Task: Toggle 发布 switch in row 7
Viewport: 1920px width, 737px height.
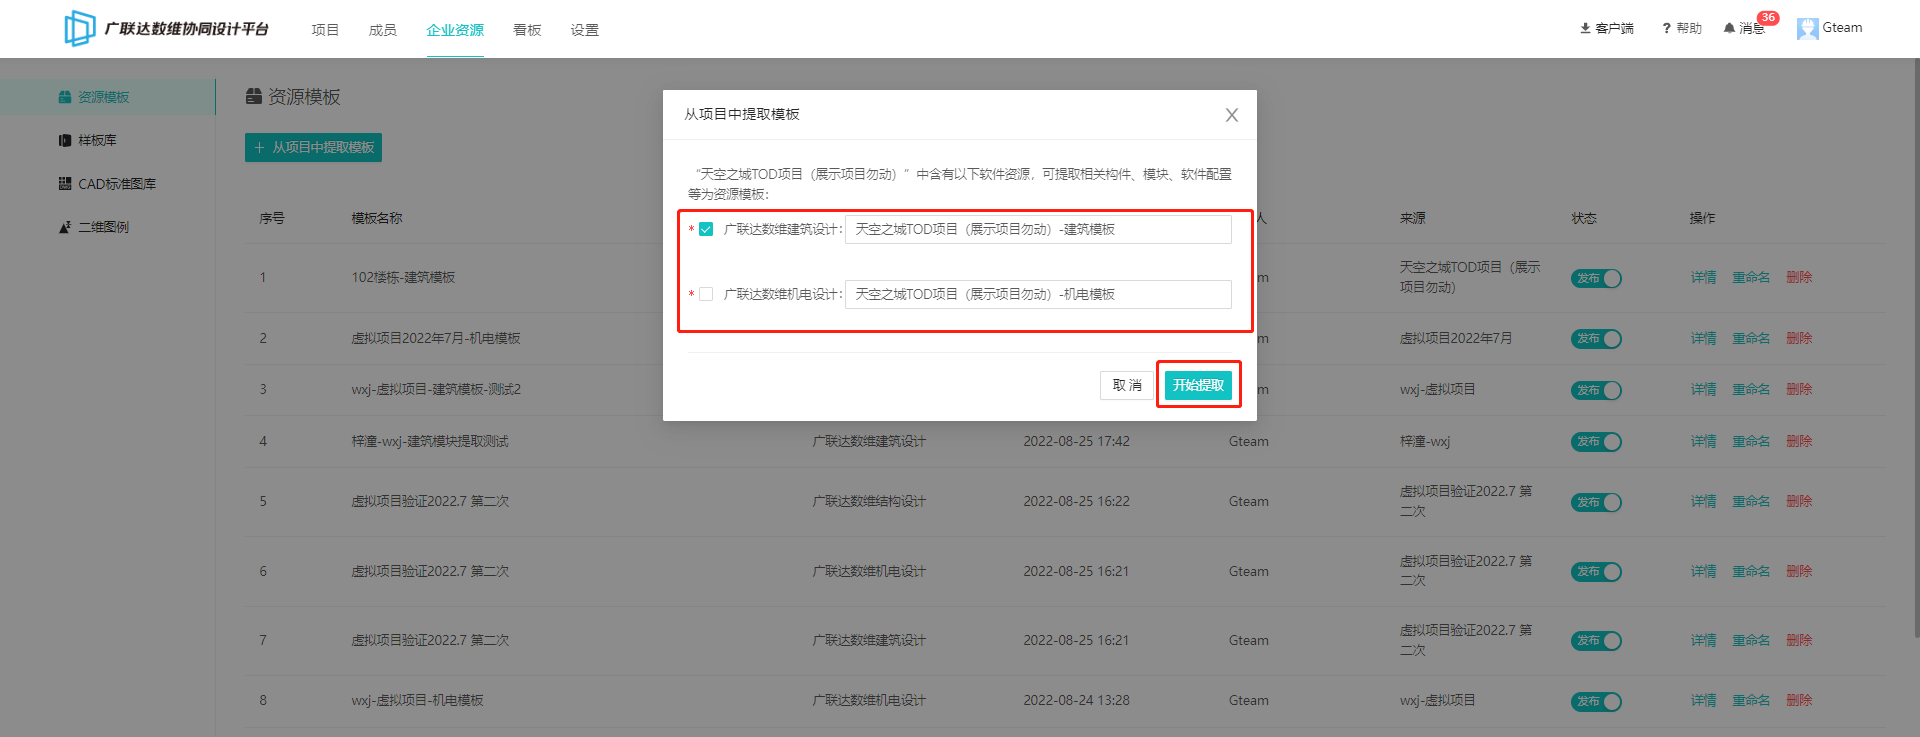Action: pyautogui.click(x=1596, y=641)
